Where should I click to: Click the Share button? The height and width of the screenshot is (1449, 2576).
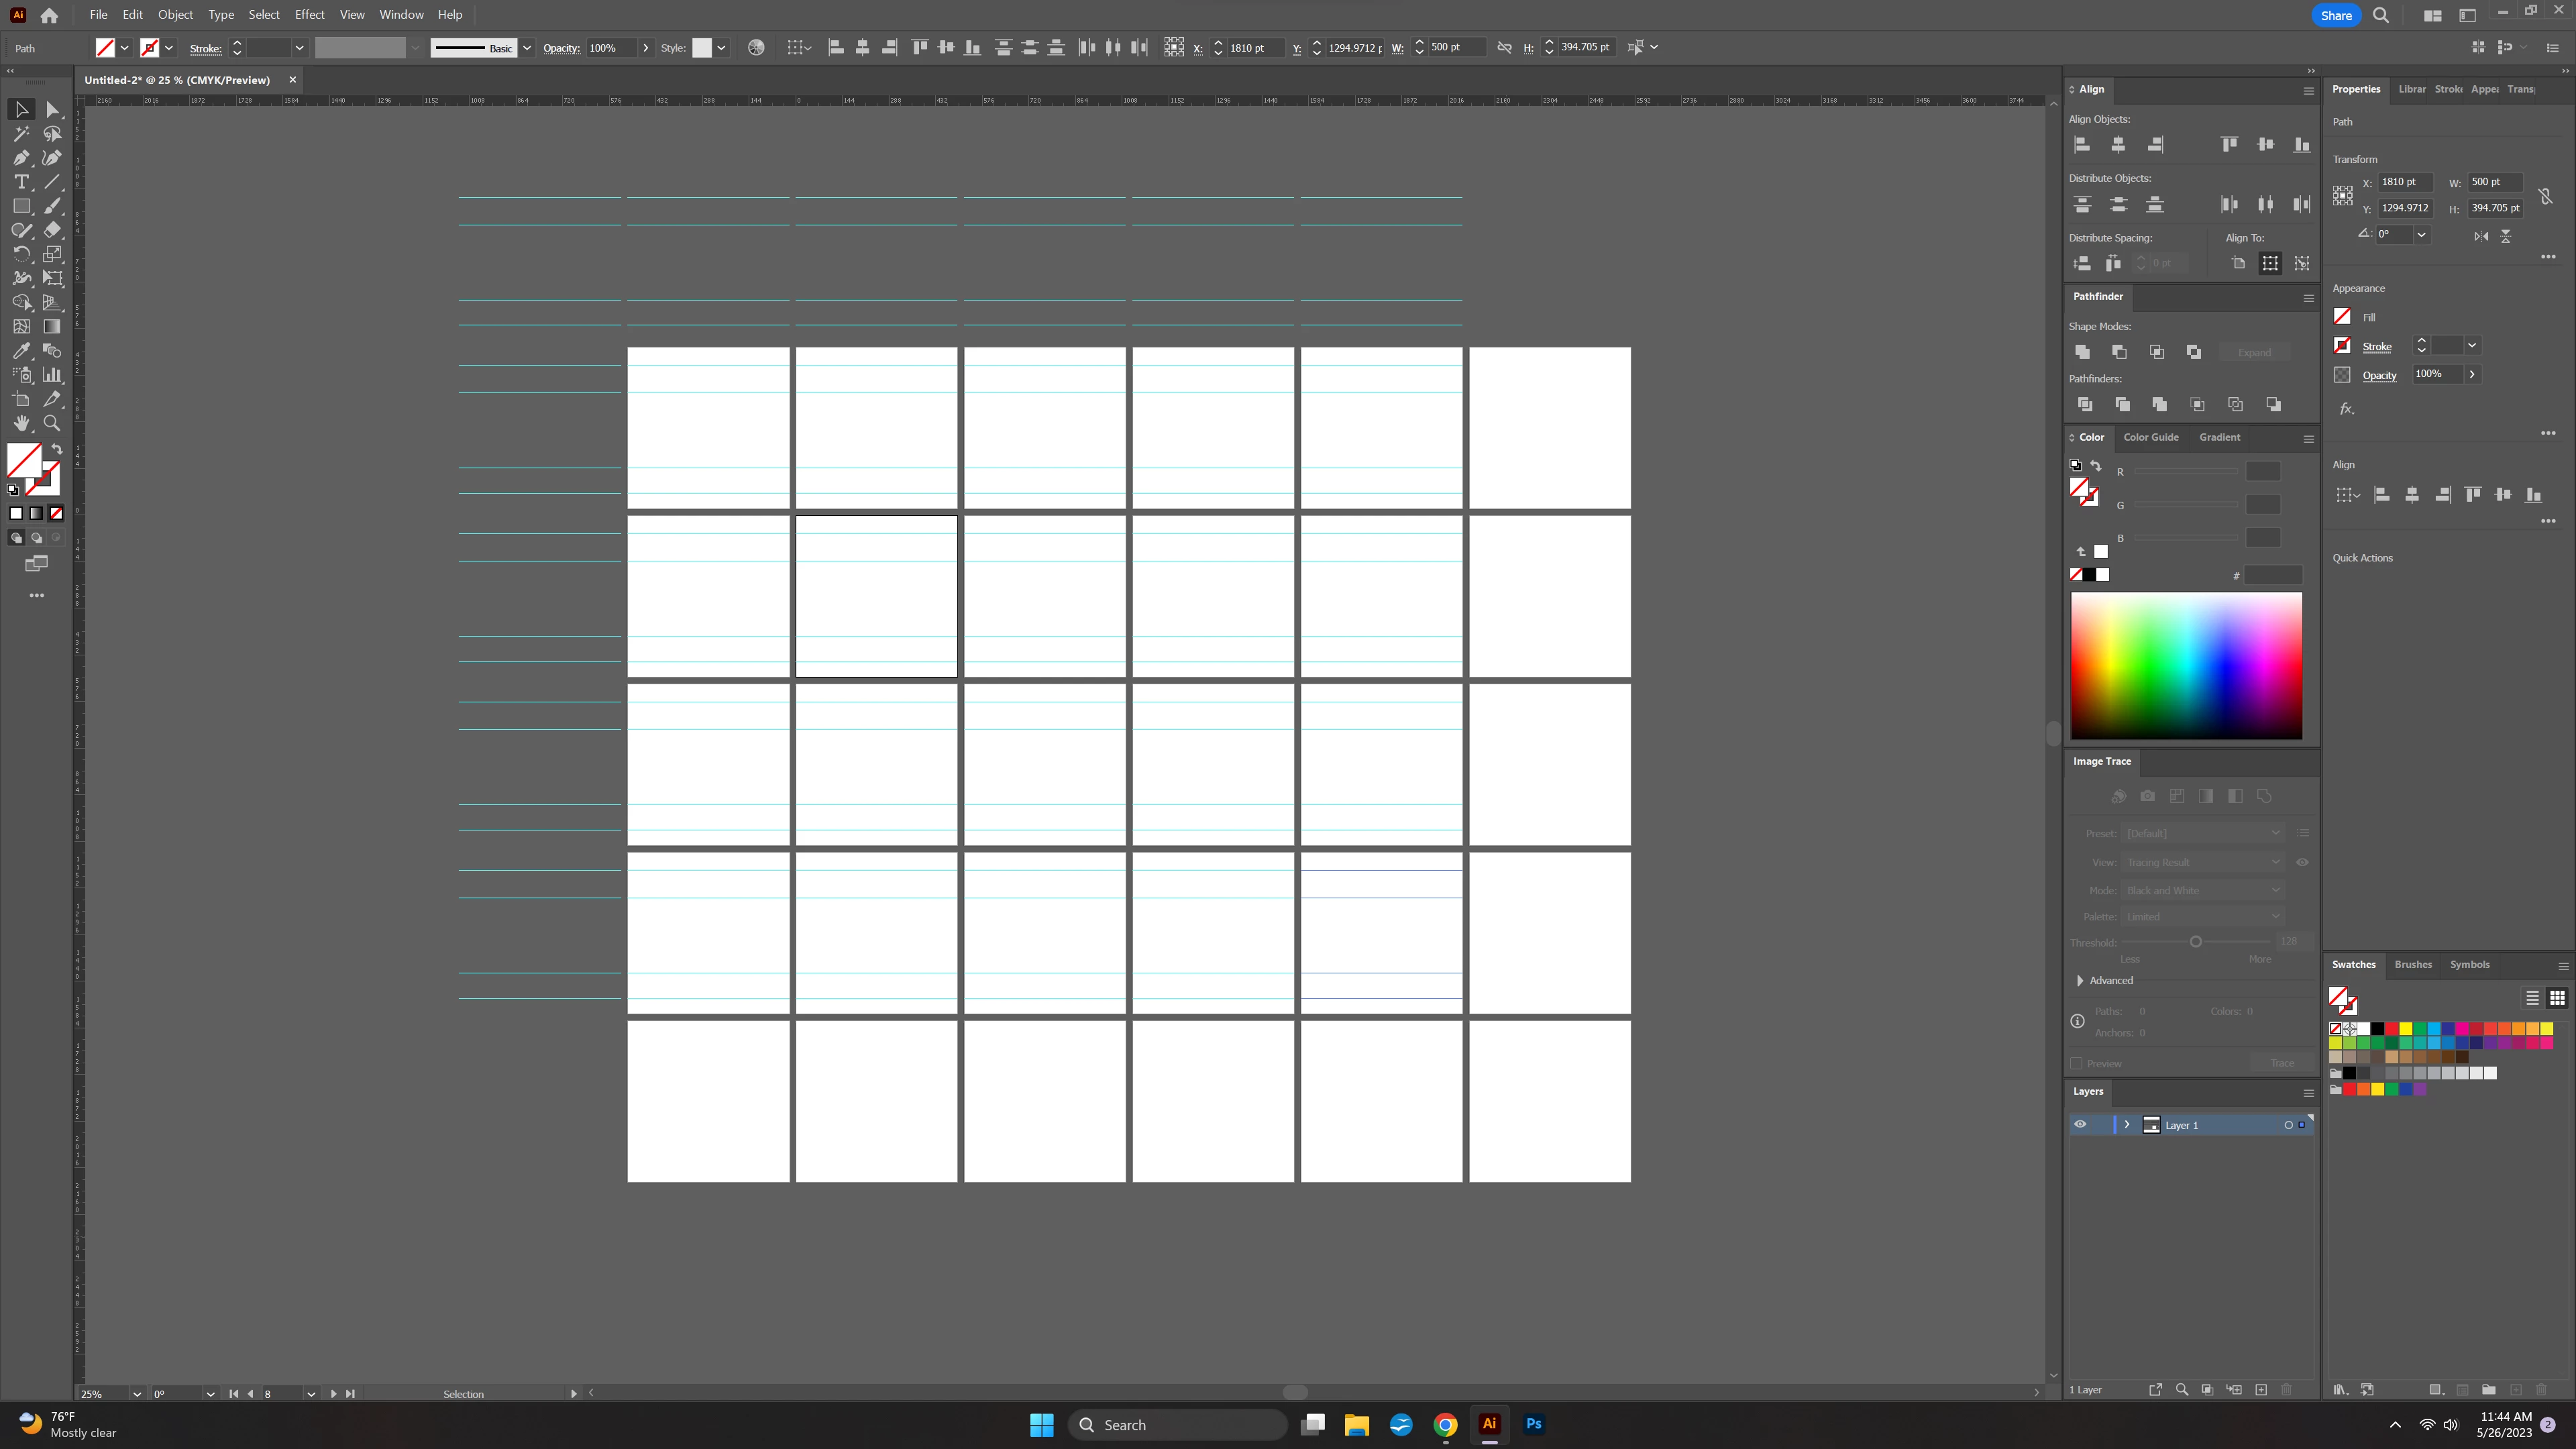(2336, 15)
